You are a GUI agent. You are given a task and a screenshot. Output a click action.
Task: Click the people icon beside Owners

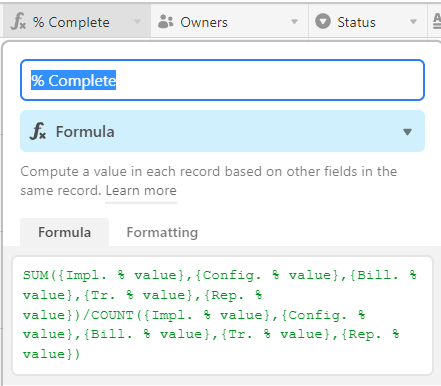tap(165, 21)
